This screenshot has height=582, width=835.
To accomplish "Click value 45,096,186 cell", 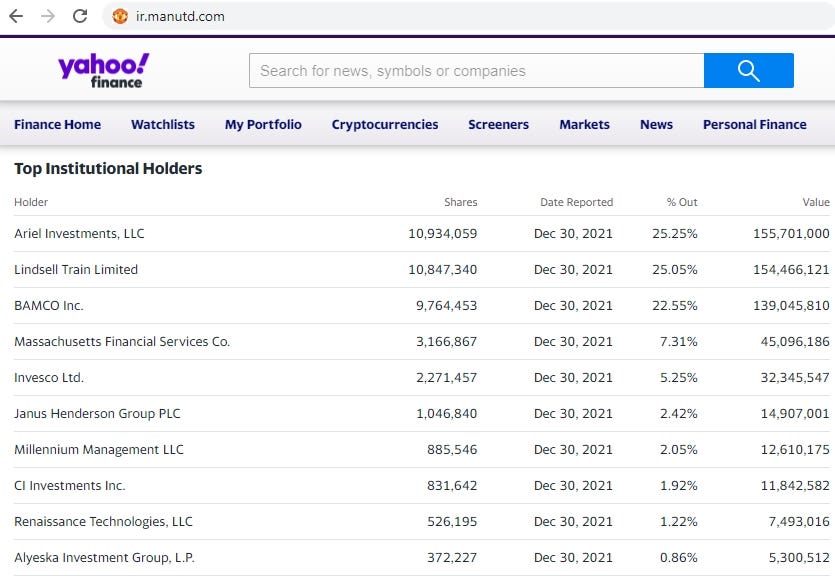I will click(x=795, y=341).
